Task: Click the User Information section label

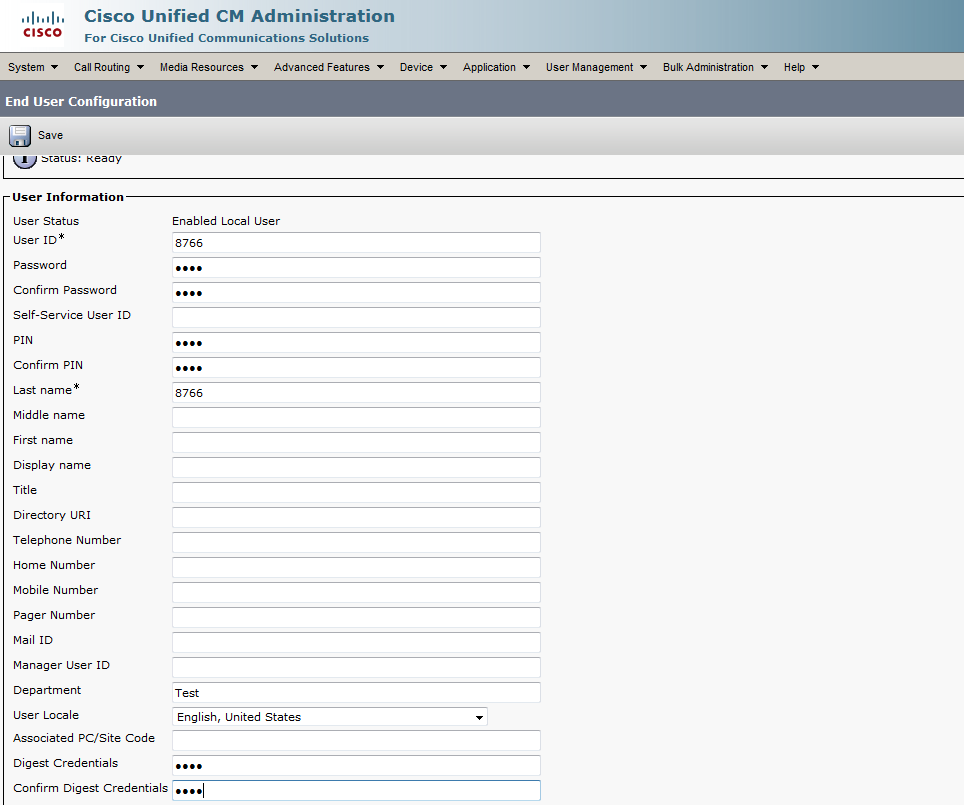Action: (68, 197)
